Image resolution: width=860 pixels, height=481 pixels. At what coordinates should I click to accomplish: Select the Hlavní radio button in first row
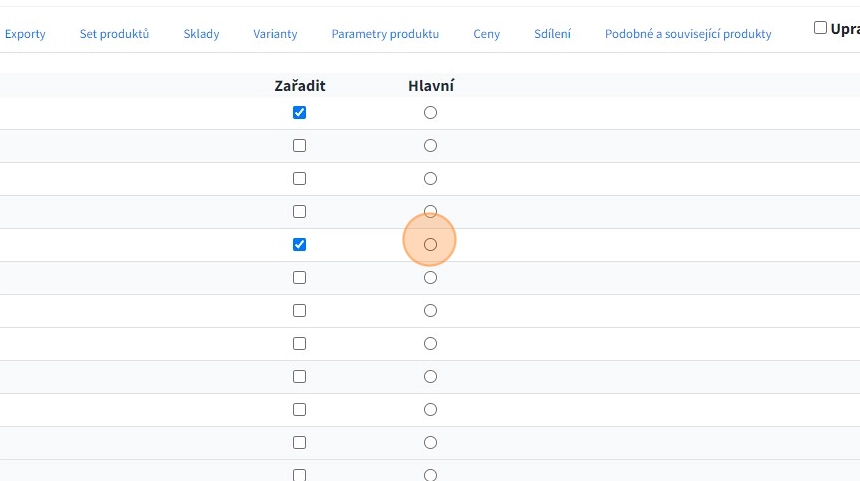pos(430,113)
